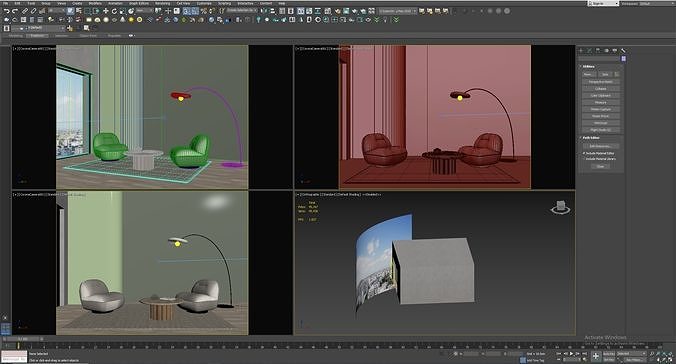This screenshot has height=364, width=676.
Task: Click the Use Pivot Point Center icon
Action: click(x=158, y=11)
